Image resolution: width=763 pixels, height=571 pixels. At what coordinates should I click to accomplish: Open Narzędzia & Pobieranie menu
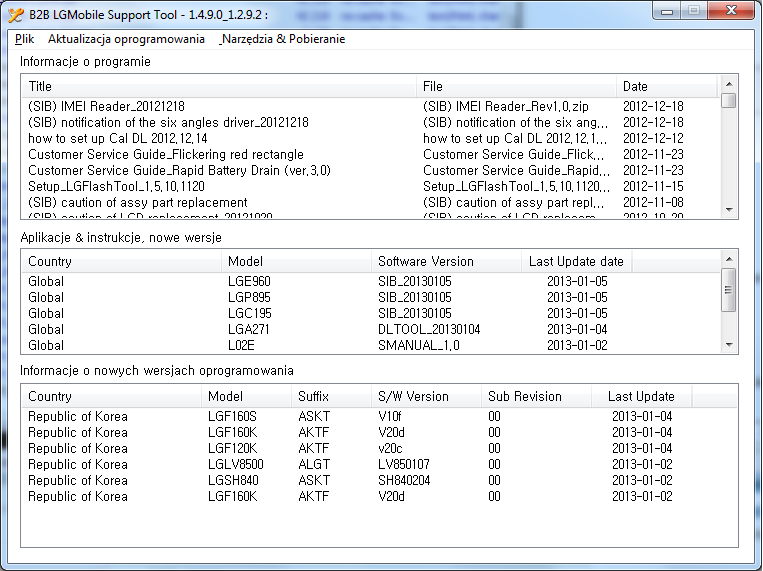coord(282,39)
